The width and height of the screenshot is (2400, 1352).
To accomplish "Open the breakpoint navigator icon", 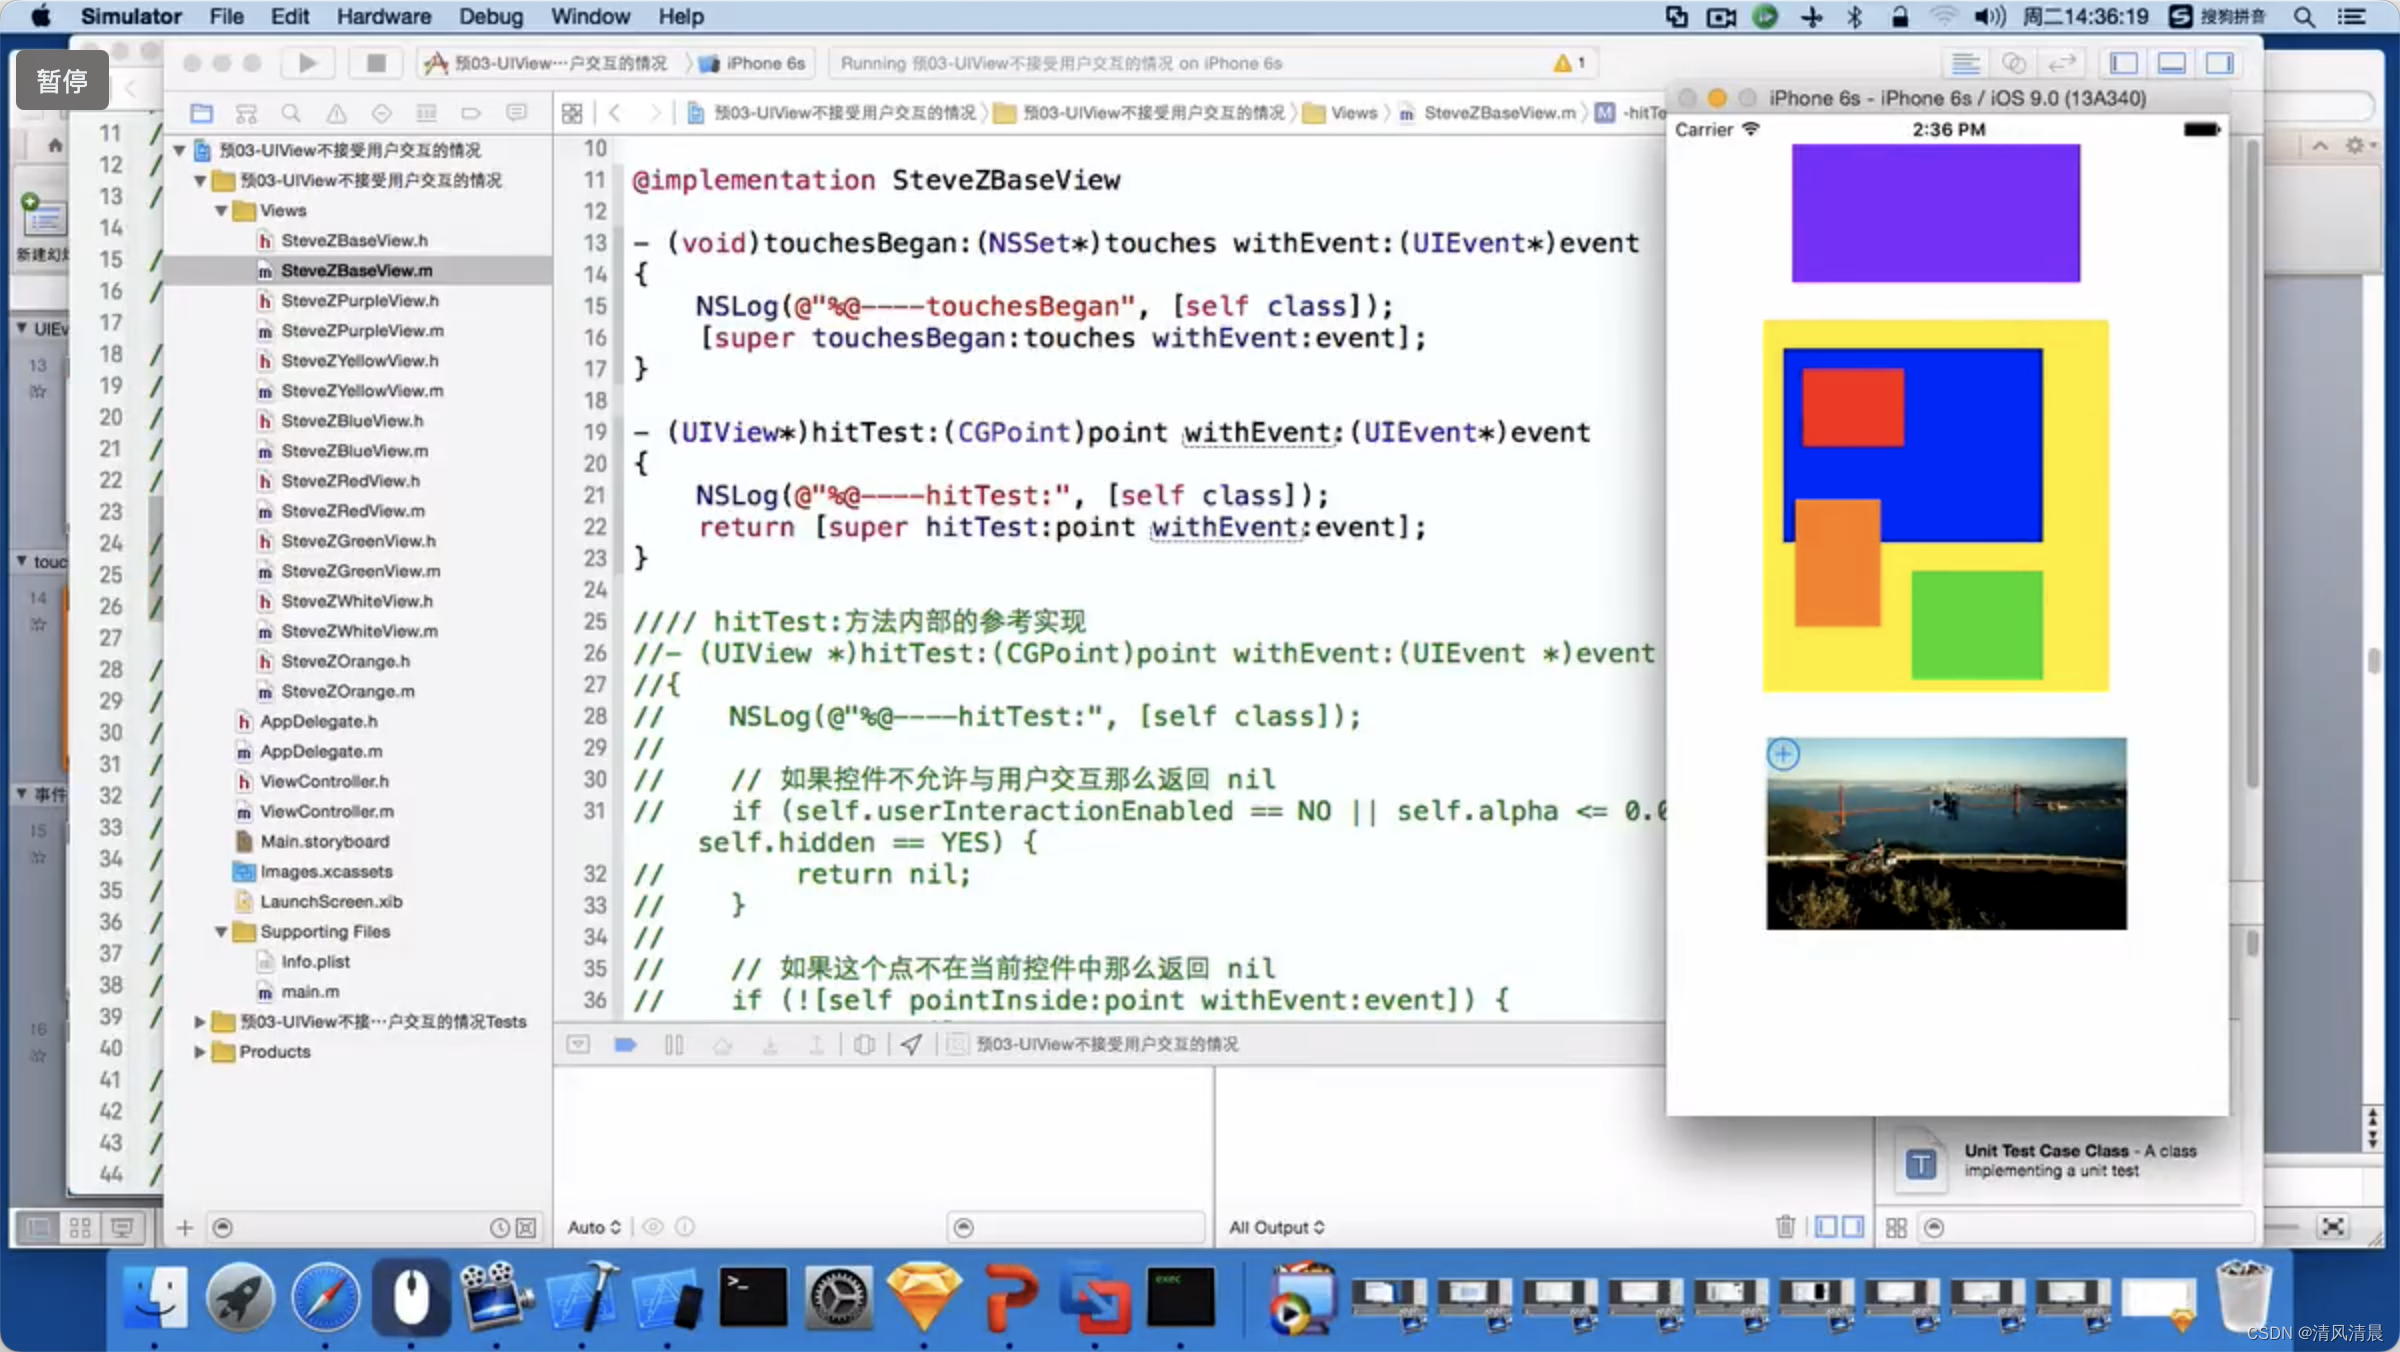I will tap(471, 113).
